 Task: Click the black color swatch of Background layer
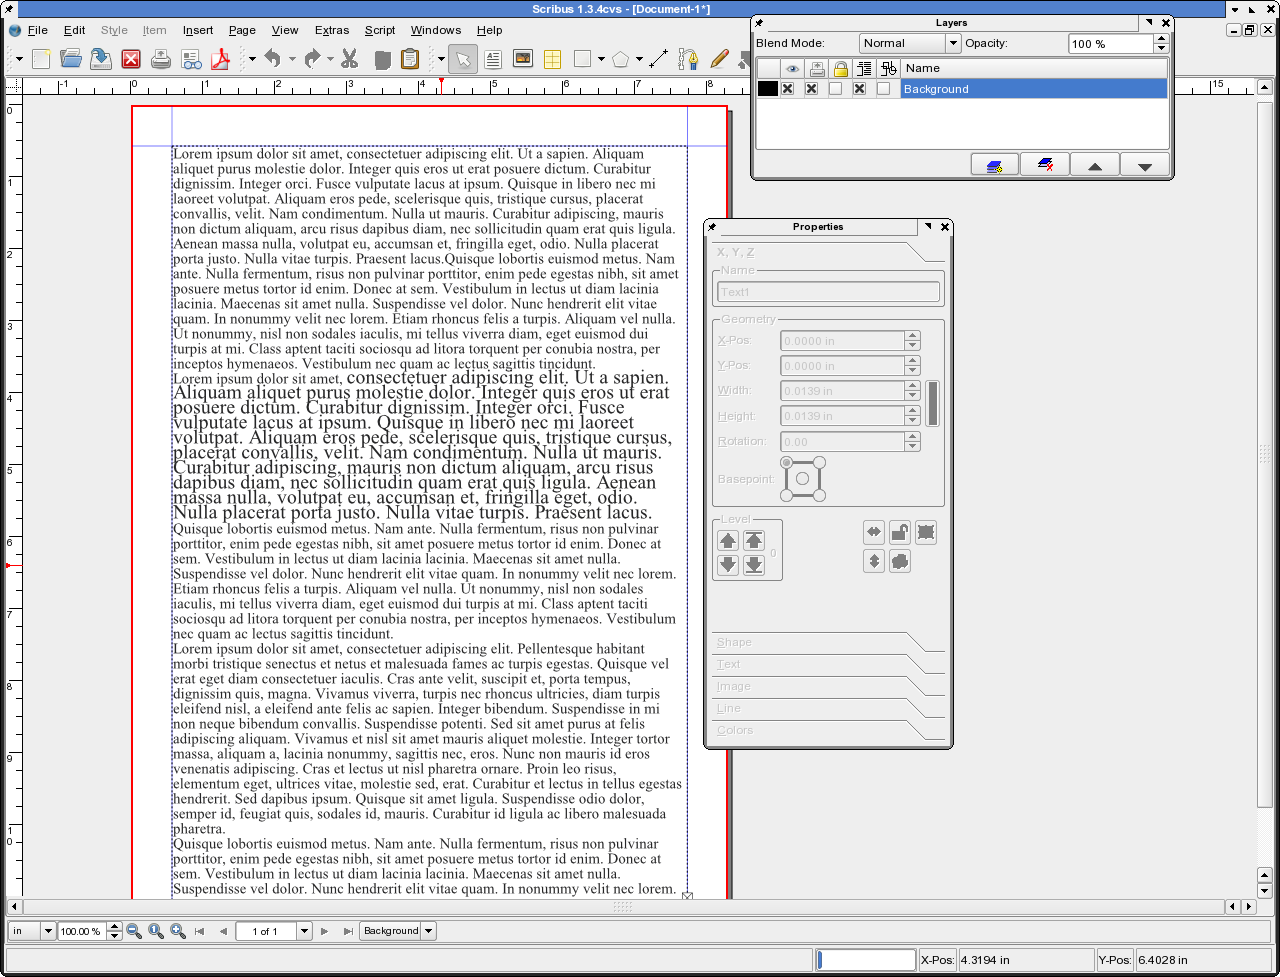(x=767, y=89)
